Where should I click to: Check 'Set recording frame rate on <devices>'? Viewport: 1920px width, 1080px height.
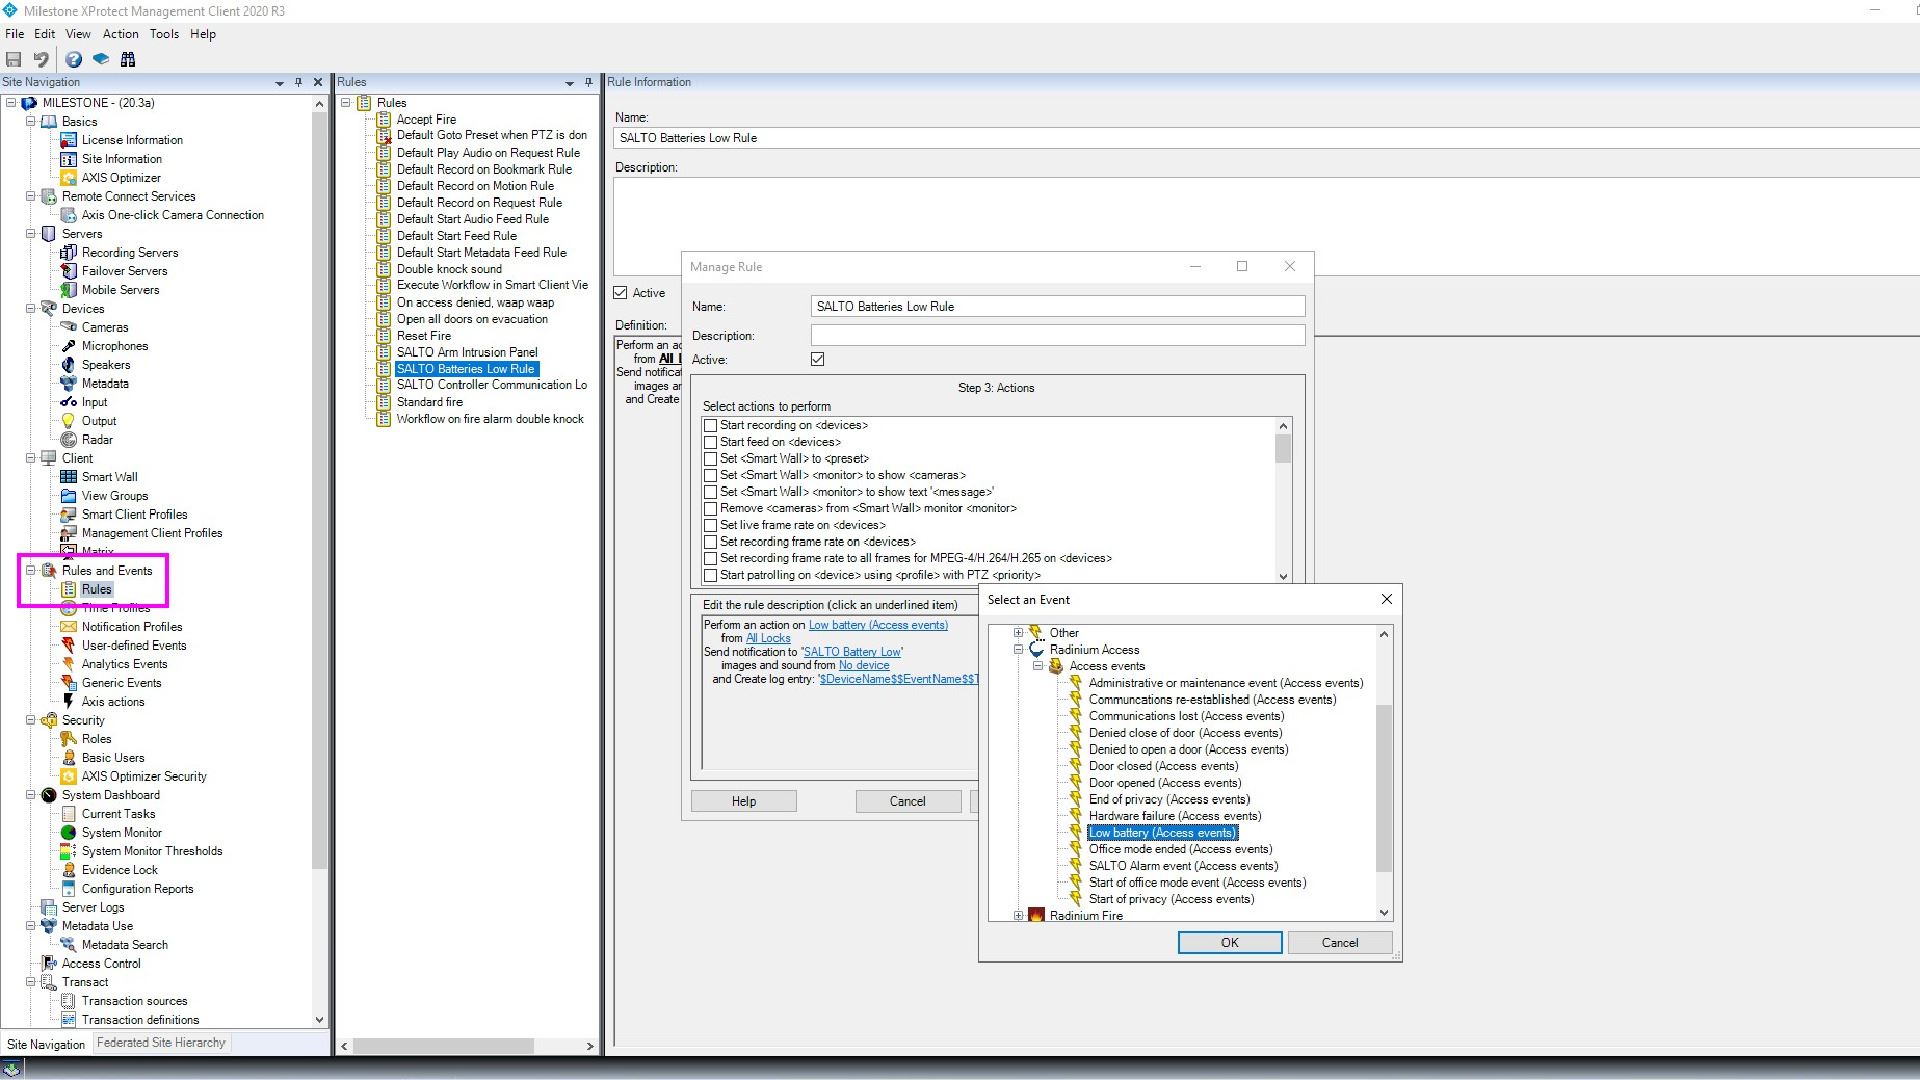coord(711,542)
